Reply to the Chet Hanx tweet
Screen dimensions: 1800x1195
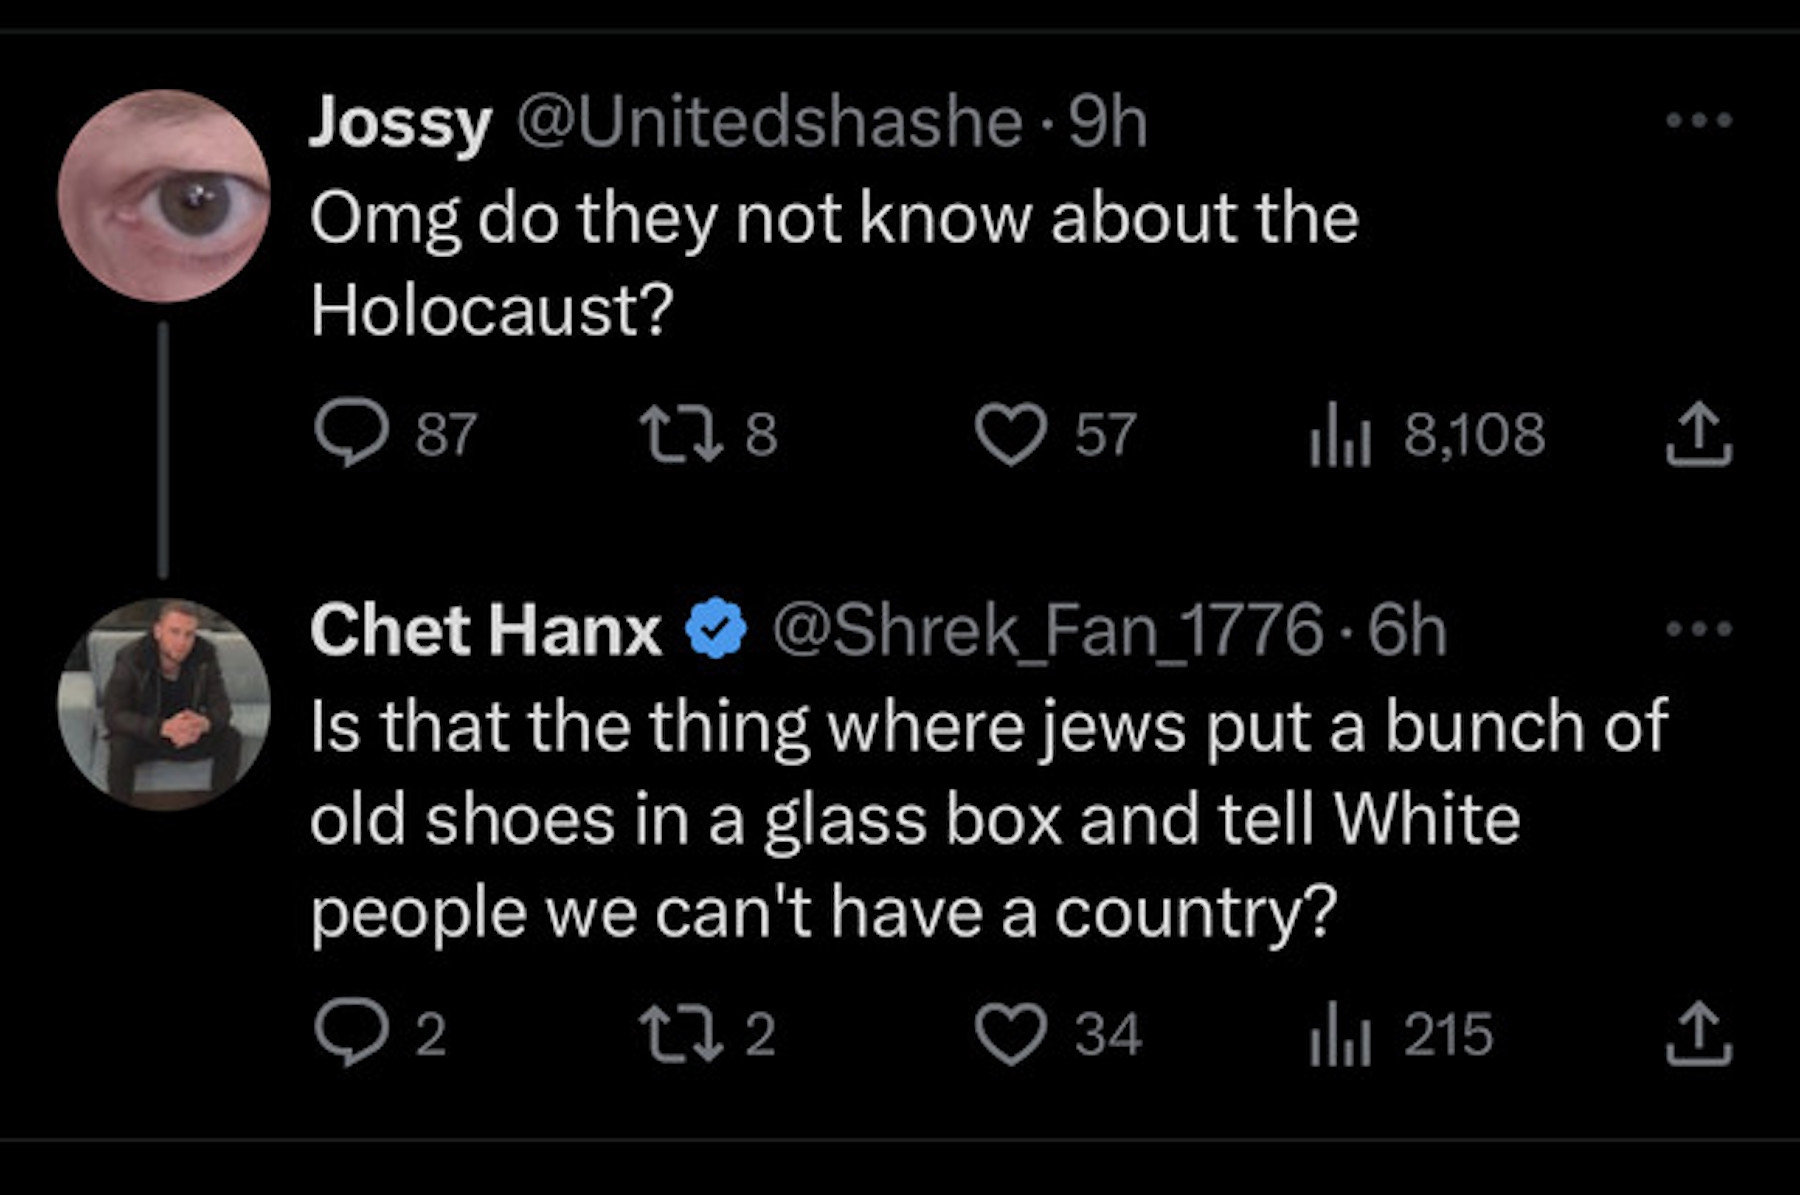click(x=351, y=1034)
